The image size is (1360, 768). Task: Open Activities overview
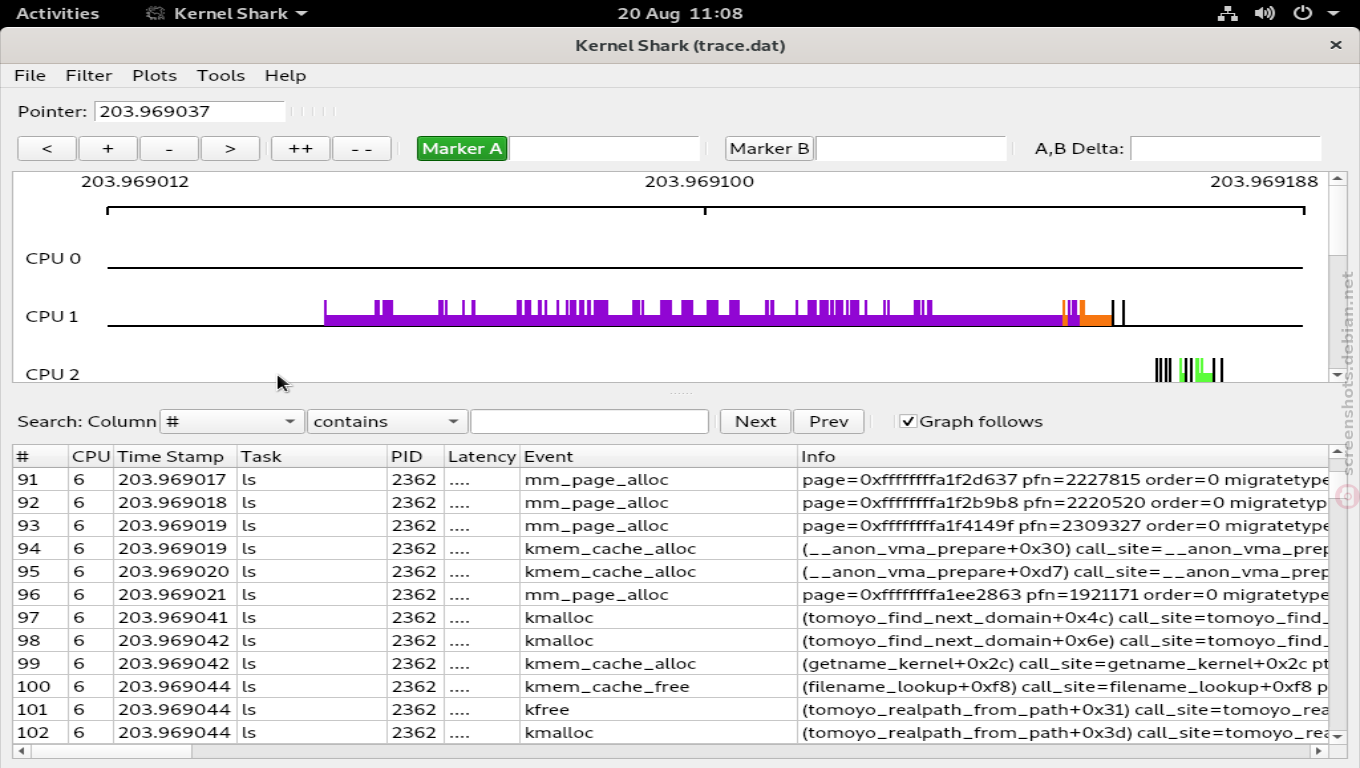(x=57, y=14)
